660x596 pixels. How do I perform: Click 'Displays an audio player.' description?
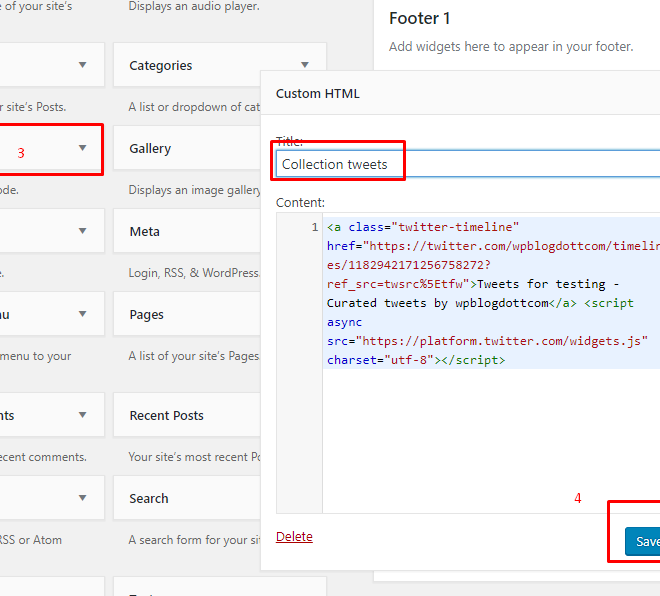click(x=194, y=6)
